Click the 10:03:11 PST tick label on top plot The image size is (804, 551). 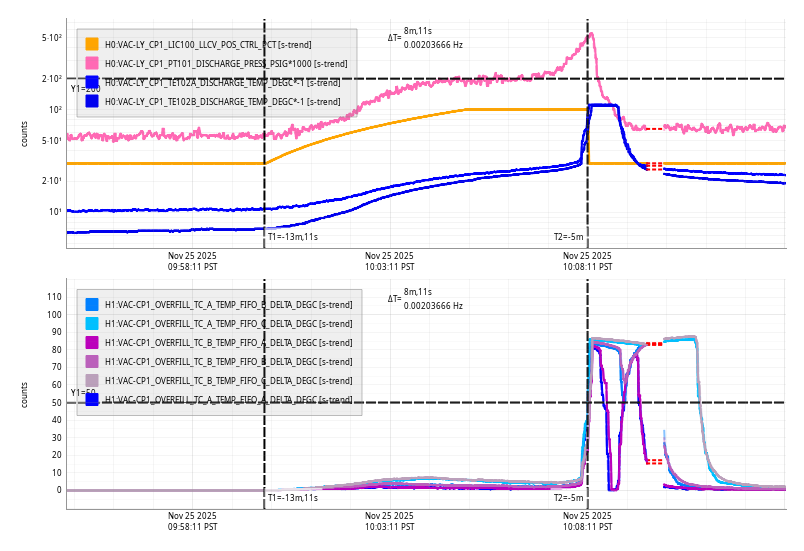(x=389, y=261)
